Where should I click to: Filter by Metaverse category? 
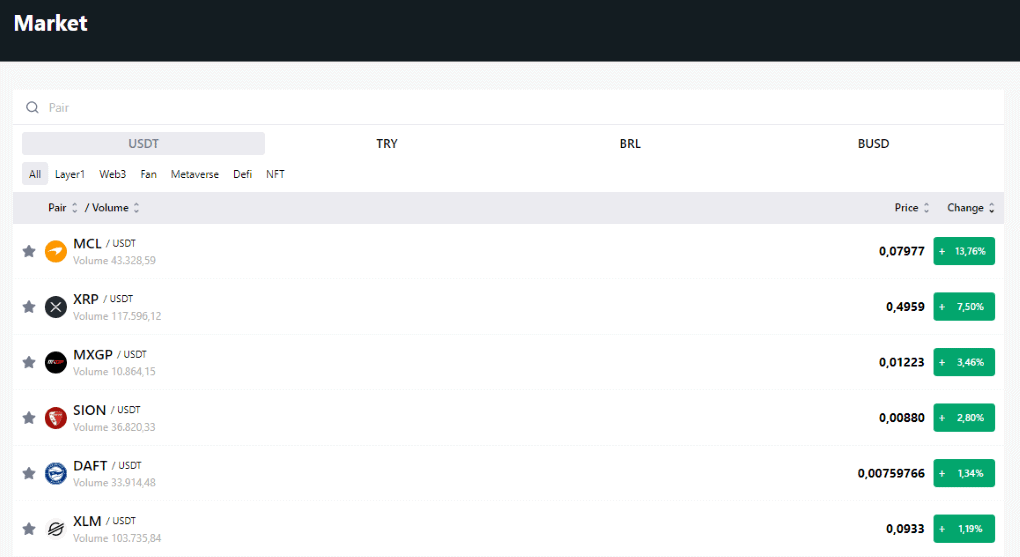tap(195, 174)
